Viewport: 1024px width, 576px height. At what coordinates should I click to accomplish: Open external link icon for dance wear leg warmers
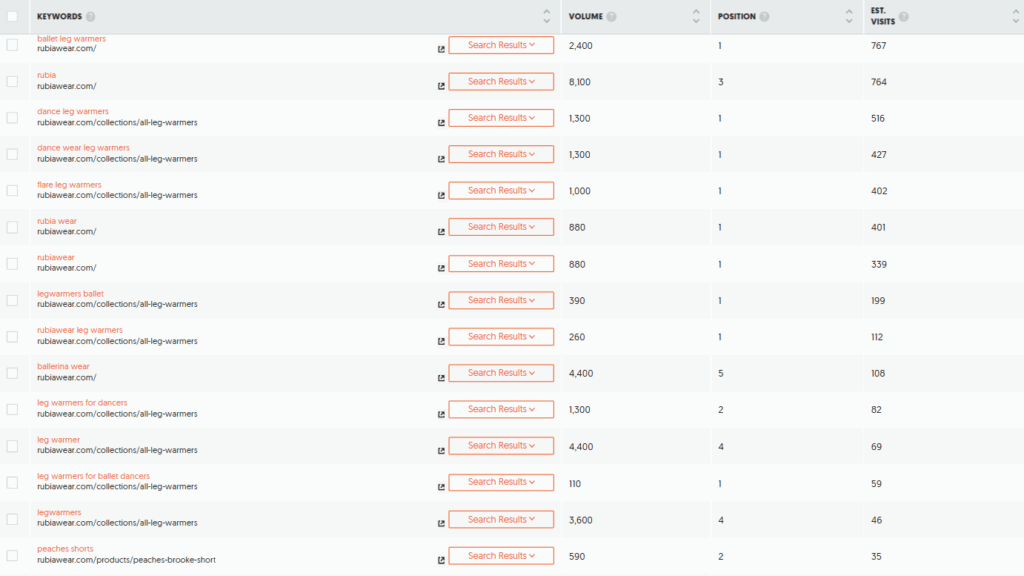[x=441, y=159]
